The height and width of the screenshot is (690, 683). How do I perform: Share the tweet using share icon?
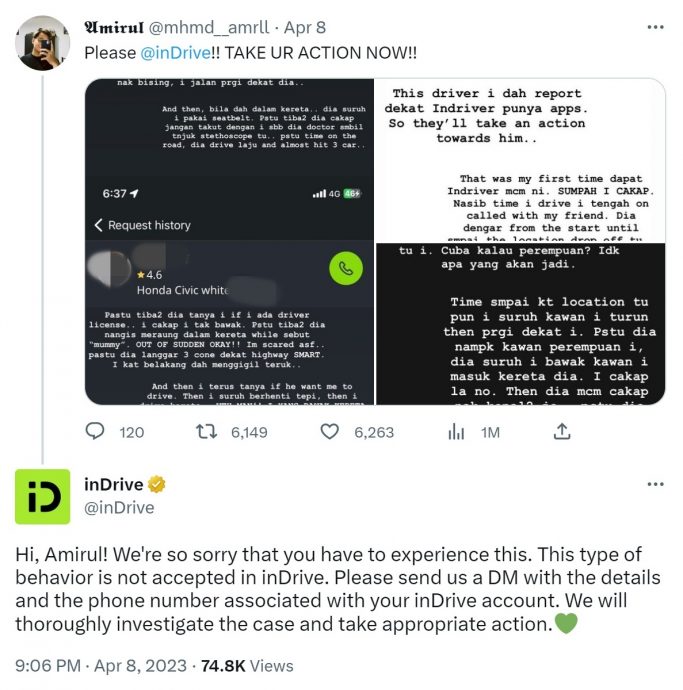coord(562,432)
